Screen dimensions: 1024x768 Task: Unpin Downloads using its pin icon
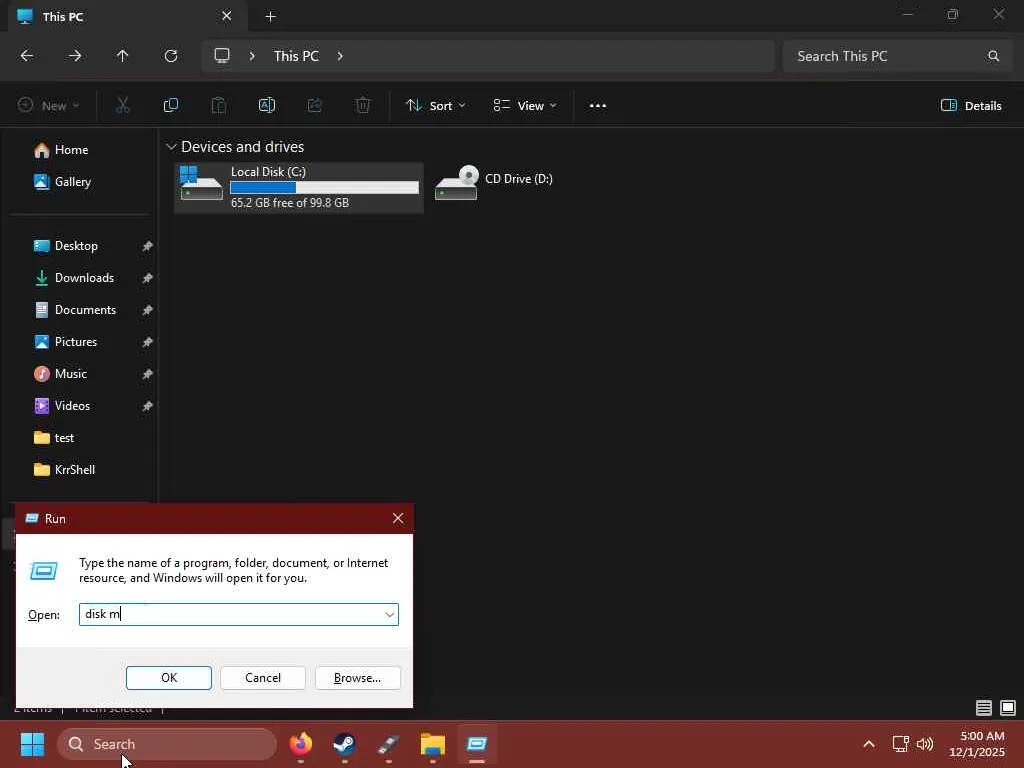tap(148, 278)
